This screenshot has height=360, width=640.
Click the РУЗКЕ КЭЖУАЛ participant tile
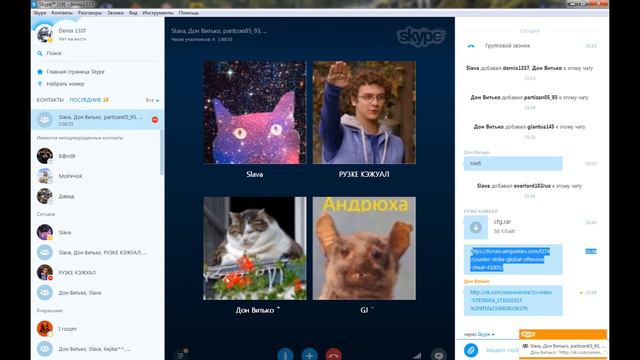(x=364, y=112)
